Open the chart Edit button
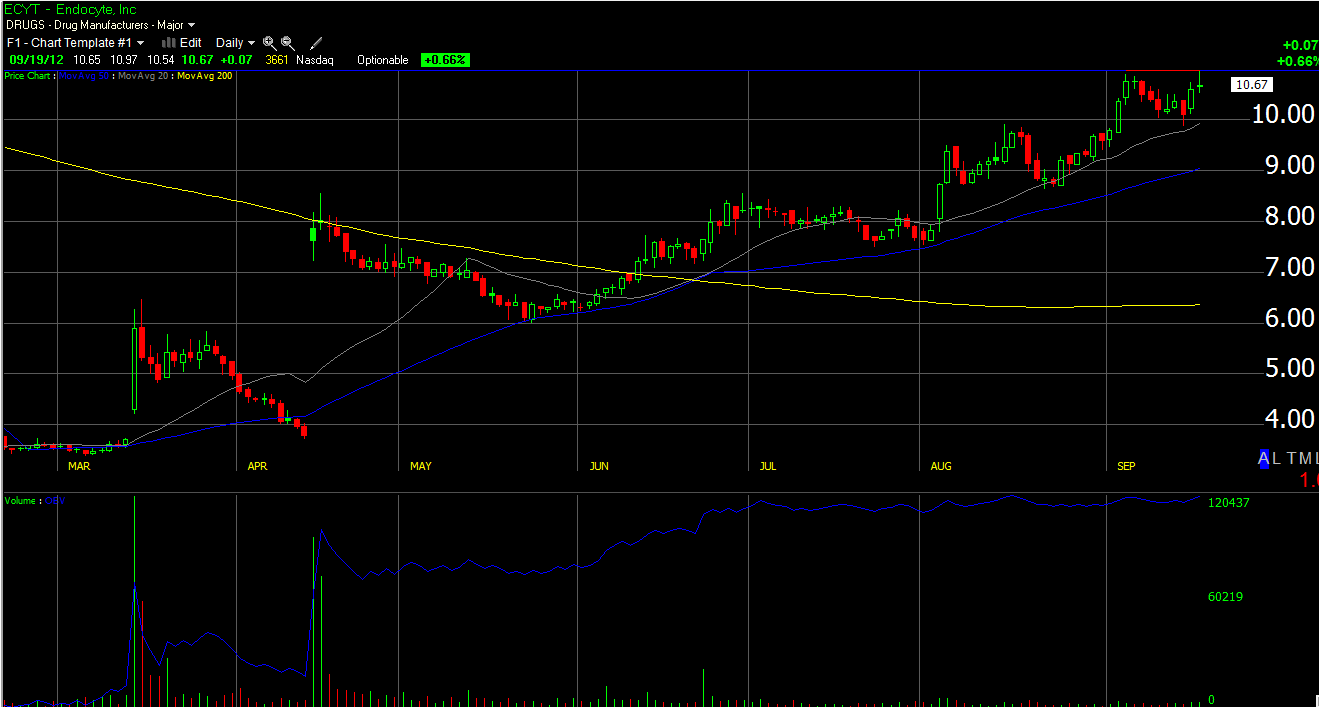1319x707 pixels. [182, 43]
